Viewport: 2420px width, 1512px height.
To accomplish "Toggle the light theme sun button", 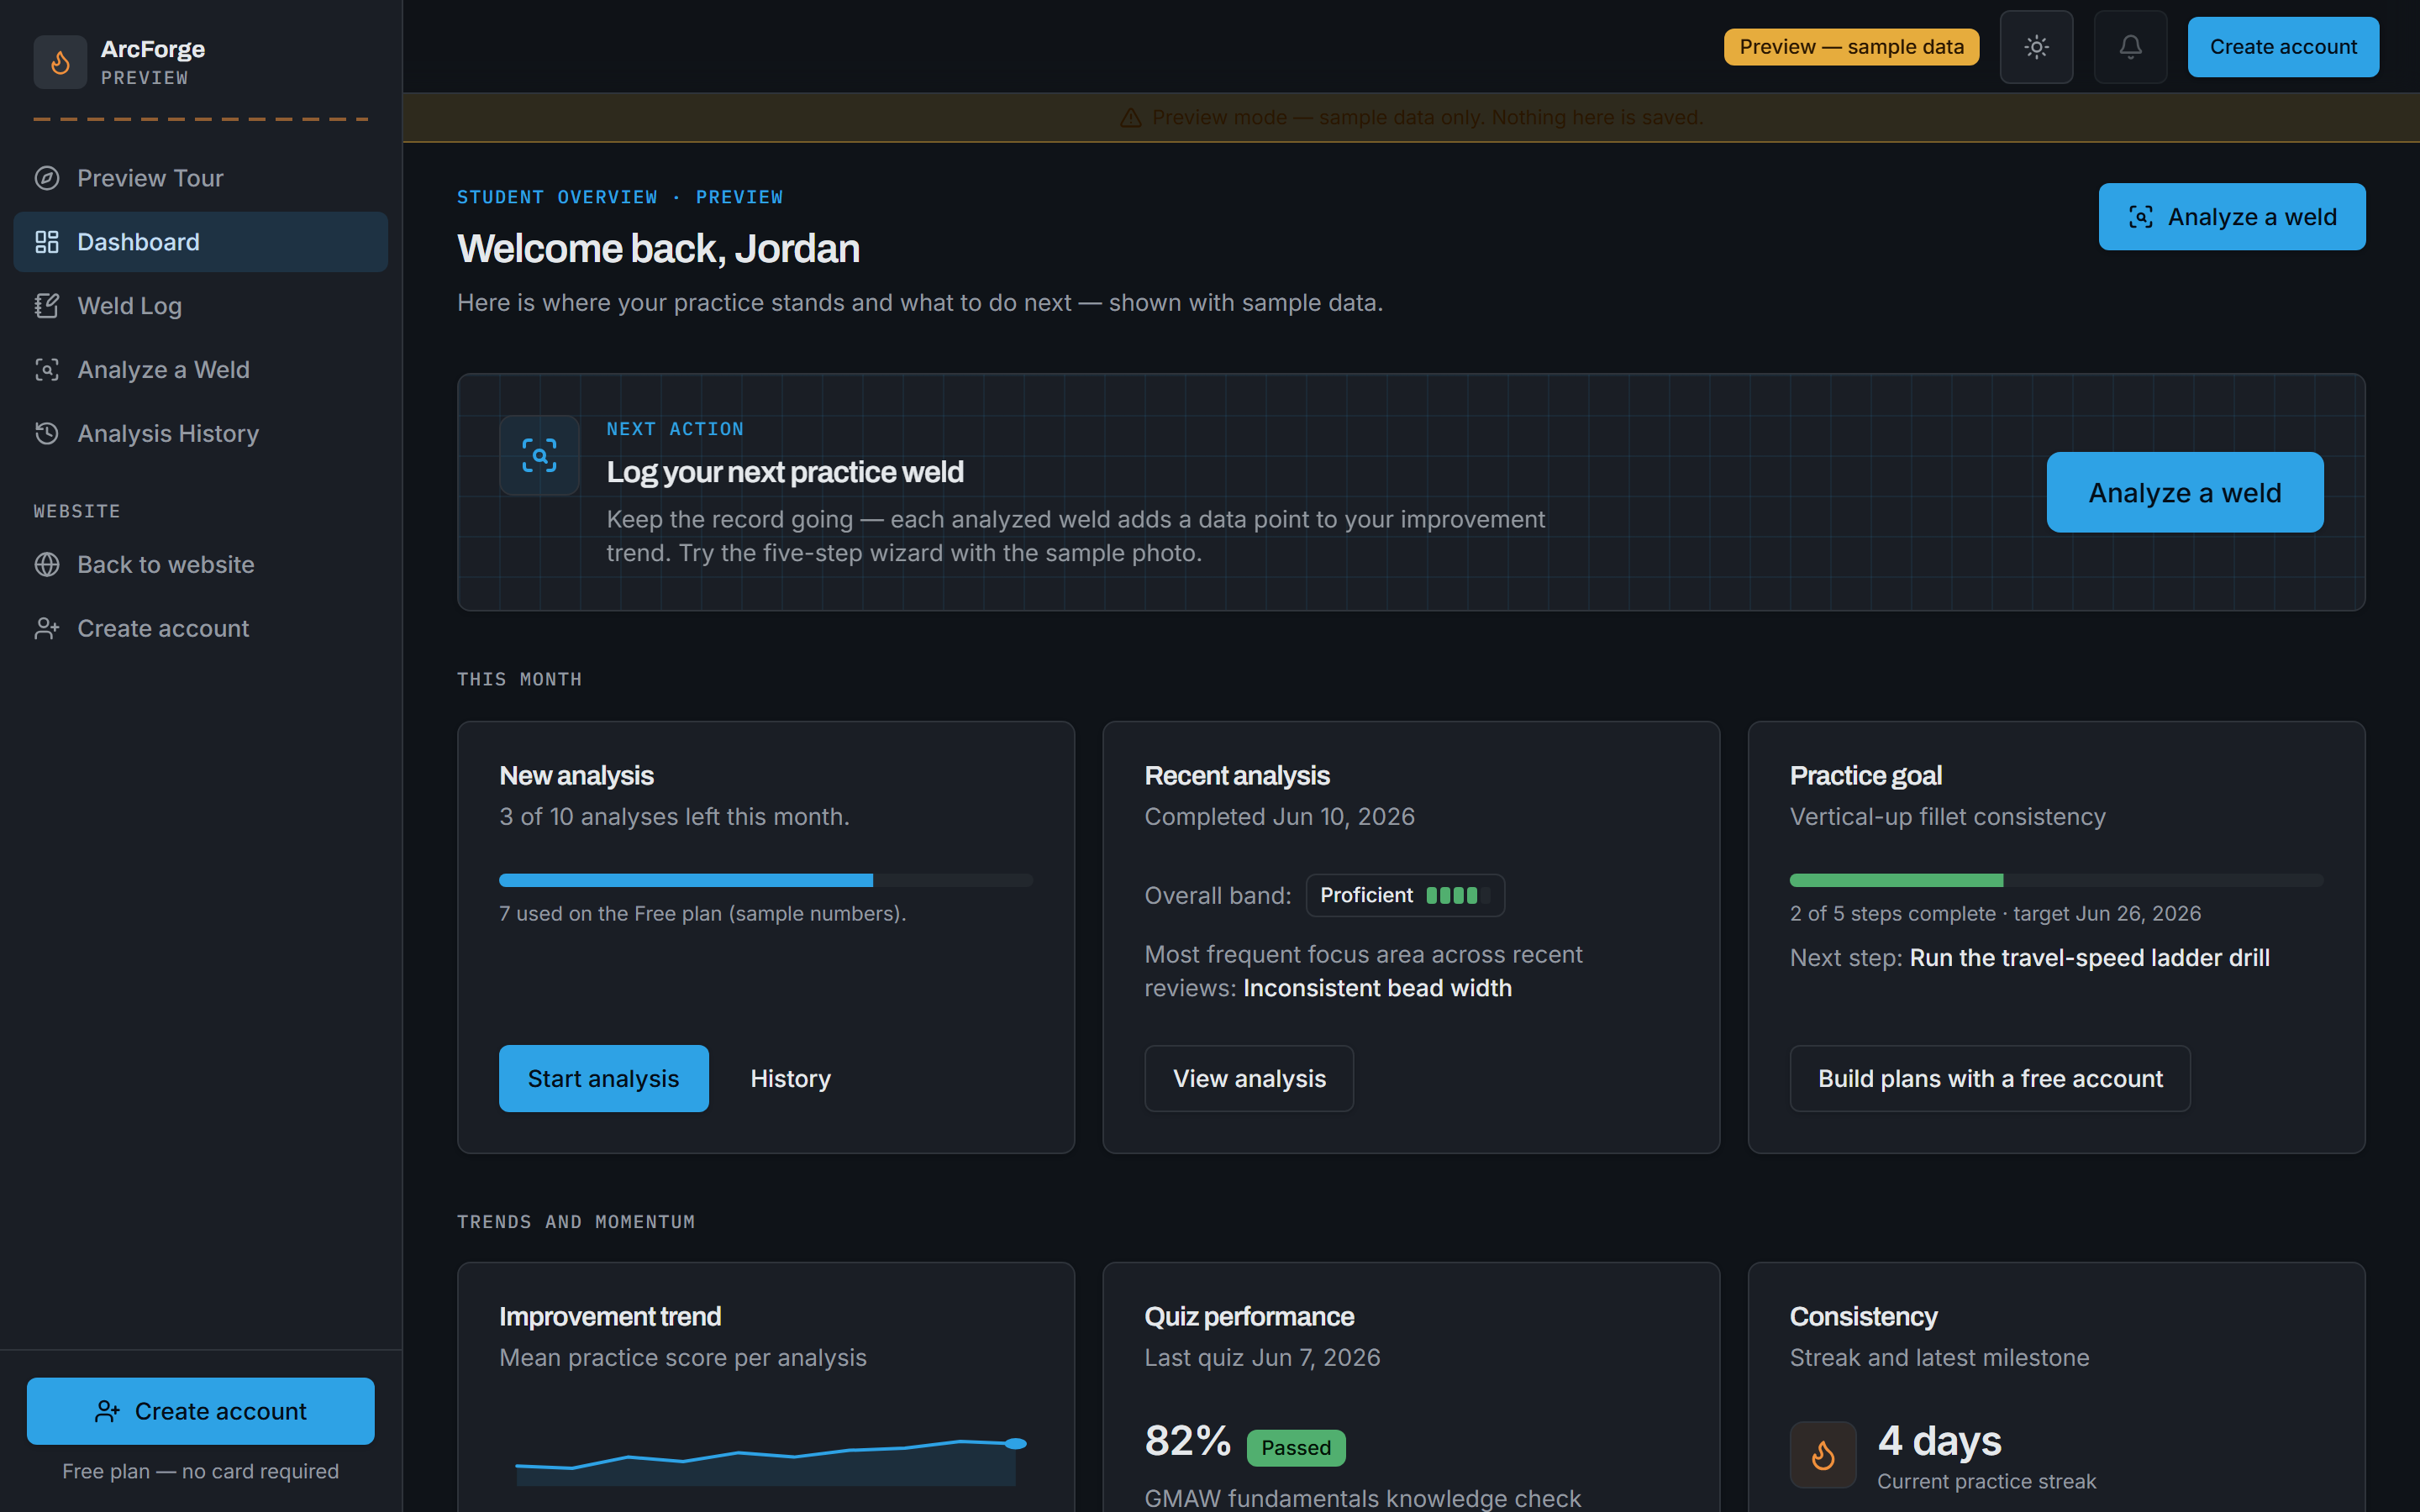I will pos(2036,47).
